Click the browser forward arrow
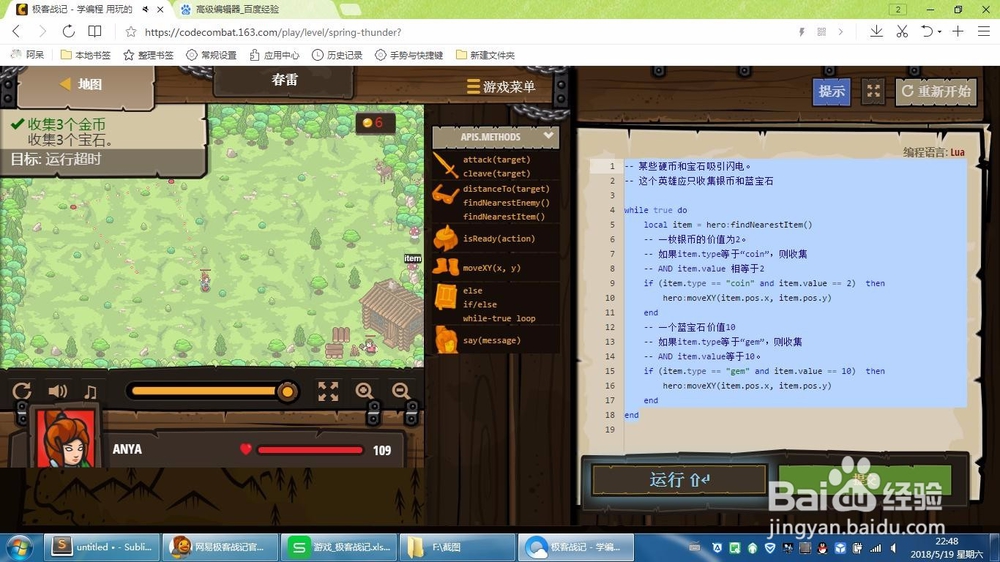This screenshot has height=562, width=1000. click(42, 31)
